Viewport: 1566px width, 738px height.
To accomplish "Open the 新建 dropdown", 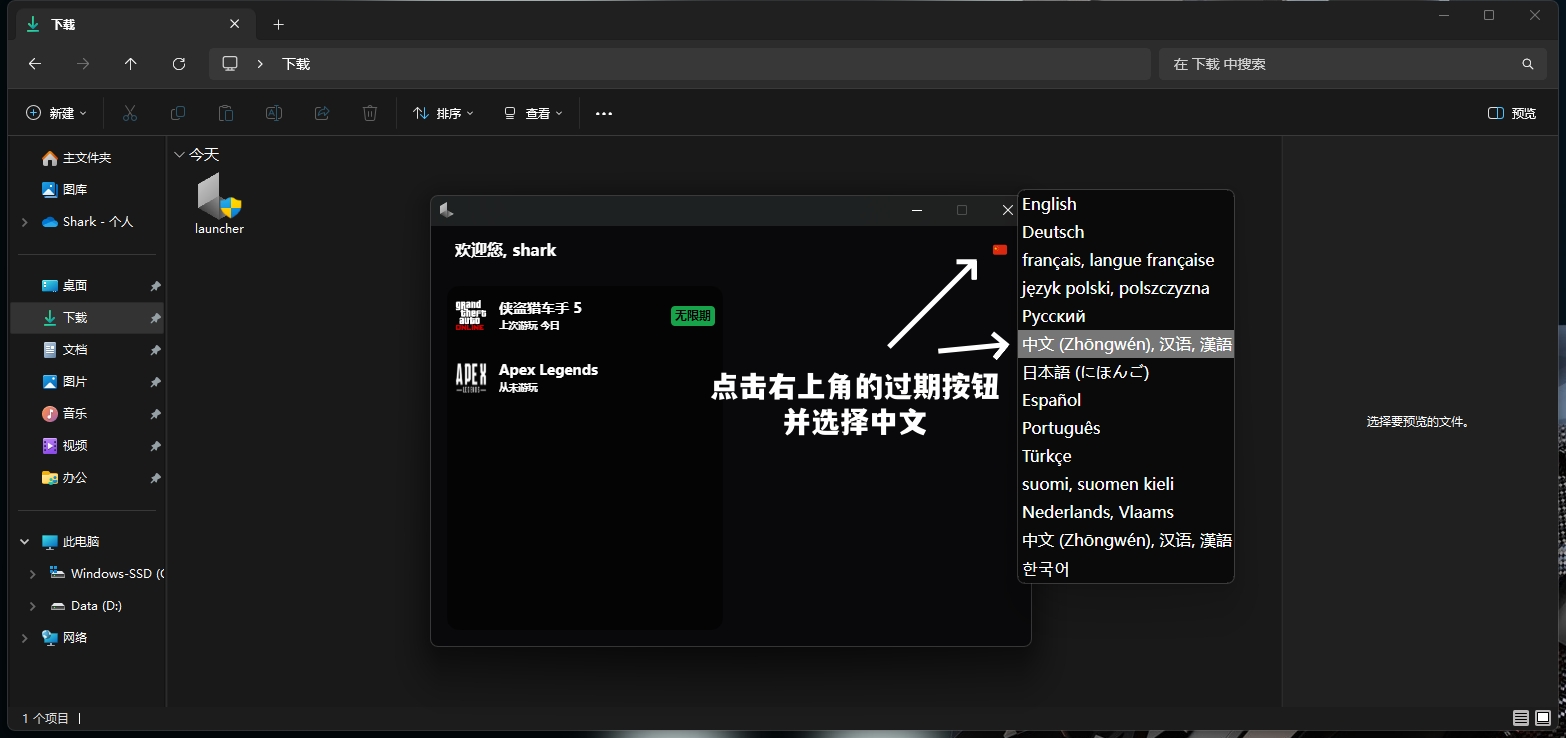I will [x=56, y=113].
